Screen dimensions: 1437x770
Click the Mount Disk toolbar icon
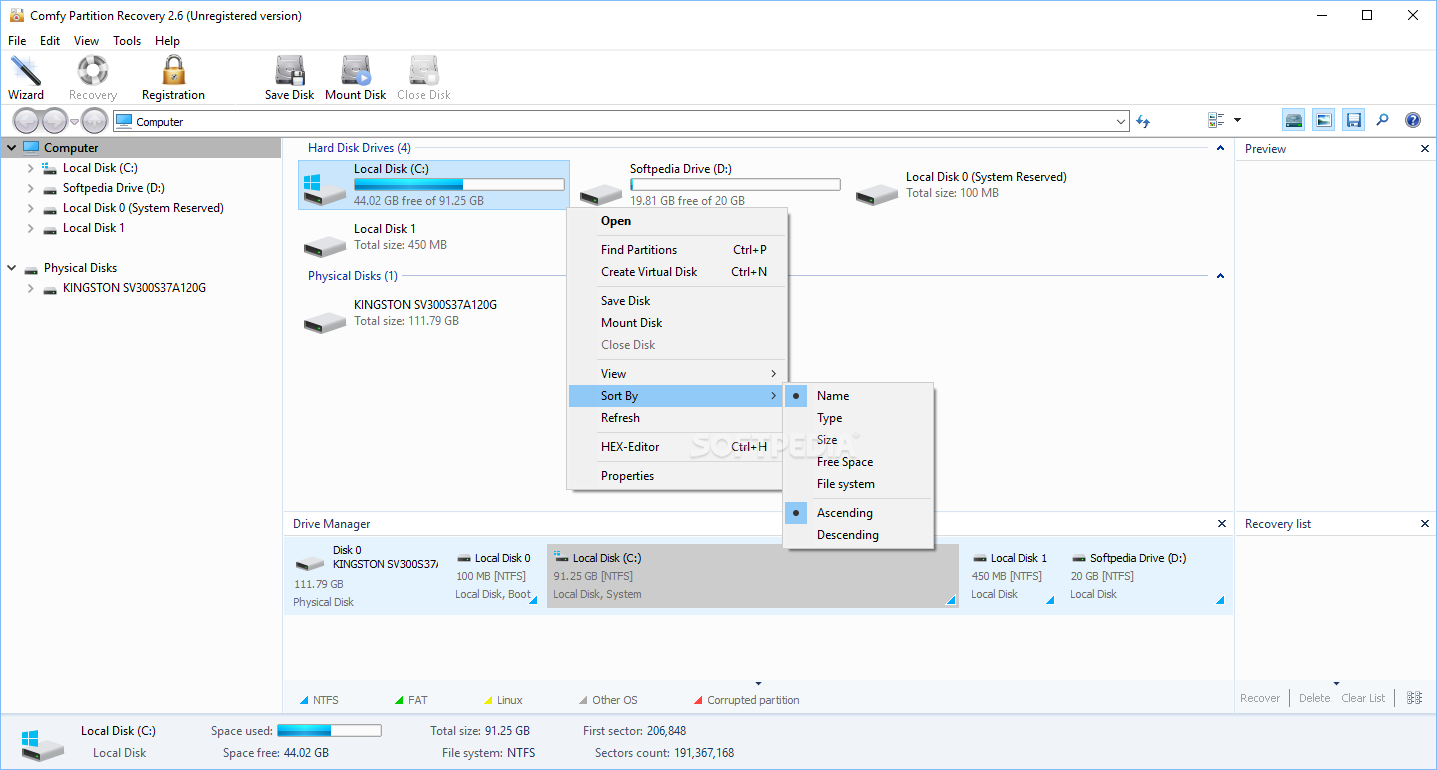point(356,71)
